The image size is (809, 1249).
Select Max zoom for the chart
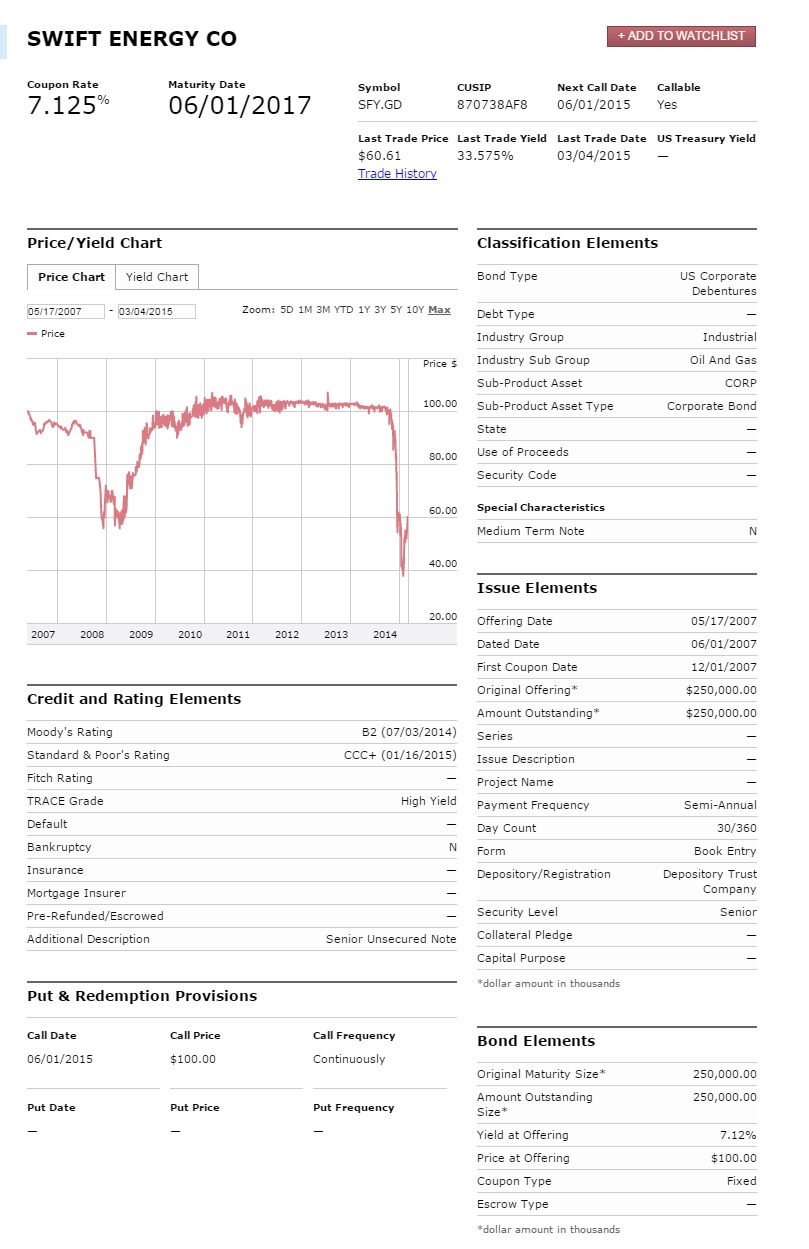click(x=439, y=310)
